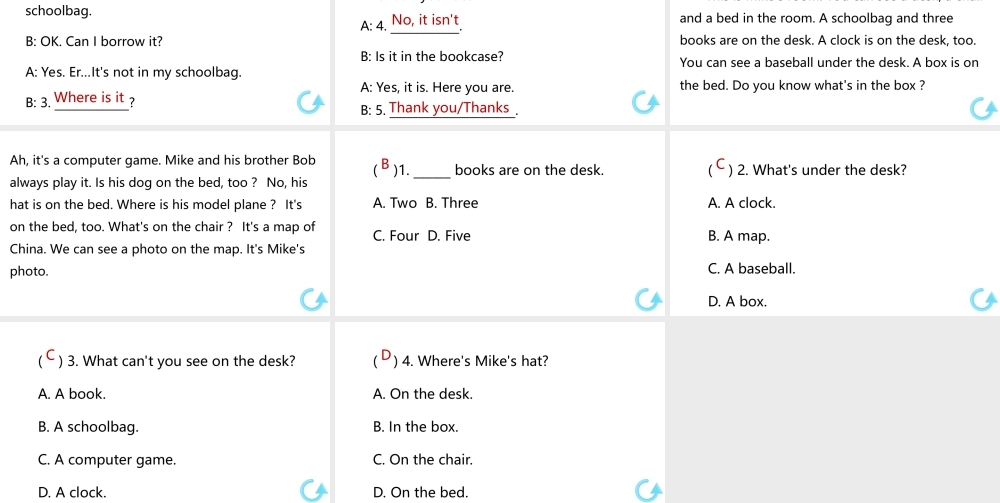1000x503 pixels.
Task: Click the "Thank you/Thanks" answer blank
Action: (x=449, y=108)
